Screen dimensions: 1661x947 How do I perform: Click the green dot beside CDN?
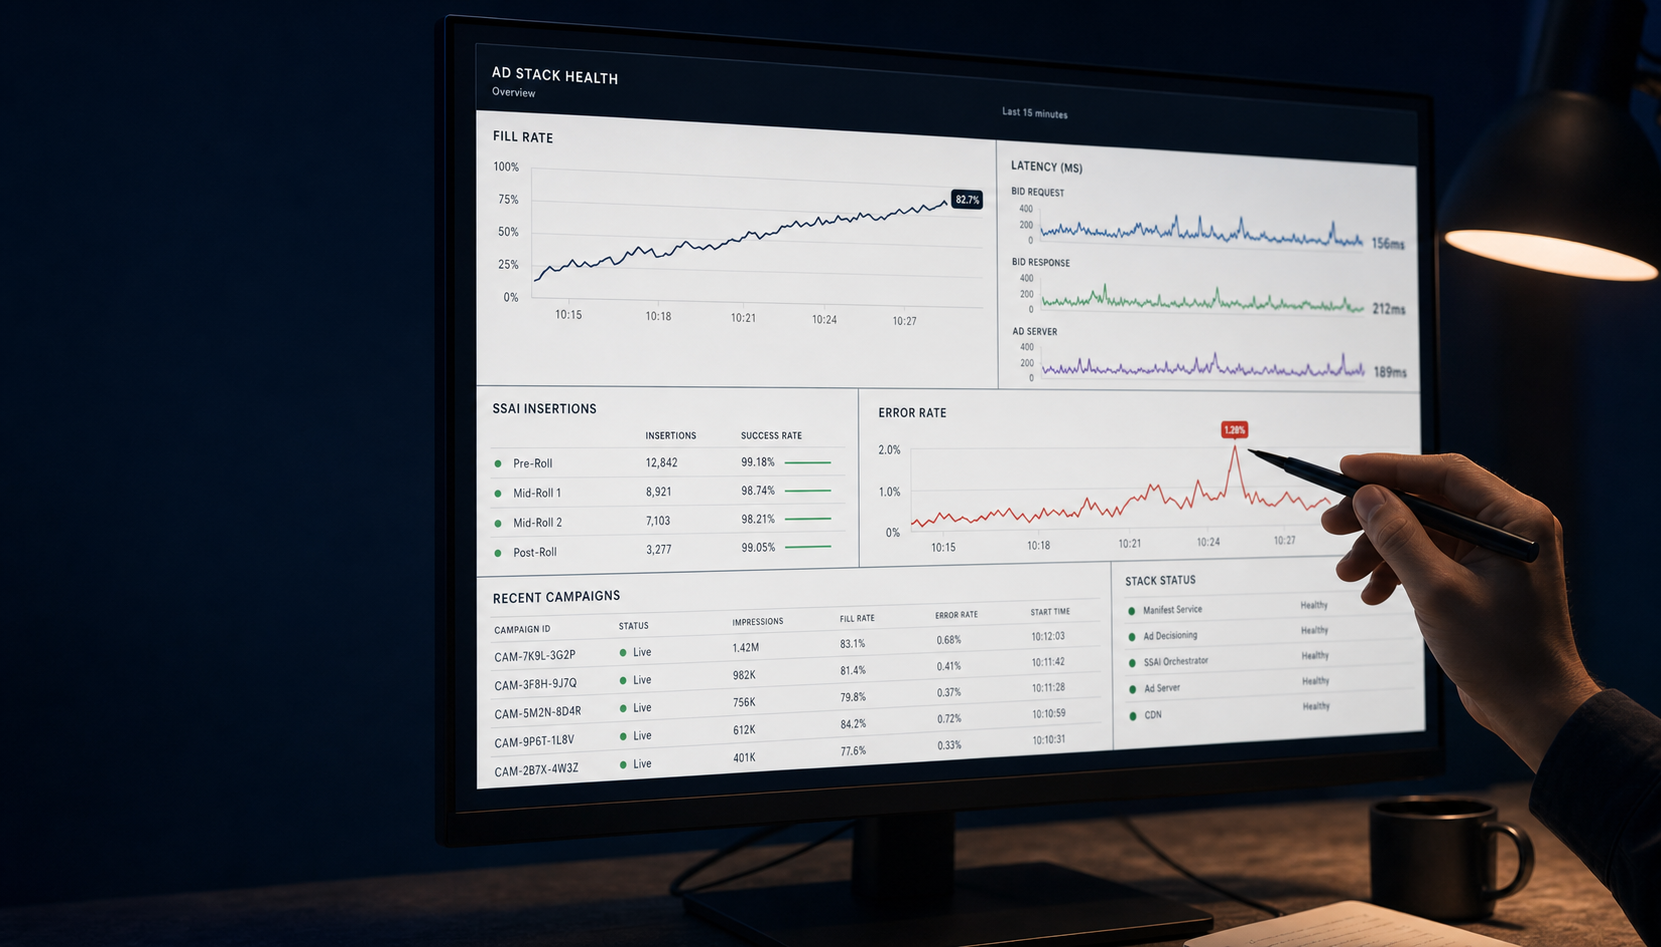point(1132,716)
